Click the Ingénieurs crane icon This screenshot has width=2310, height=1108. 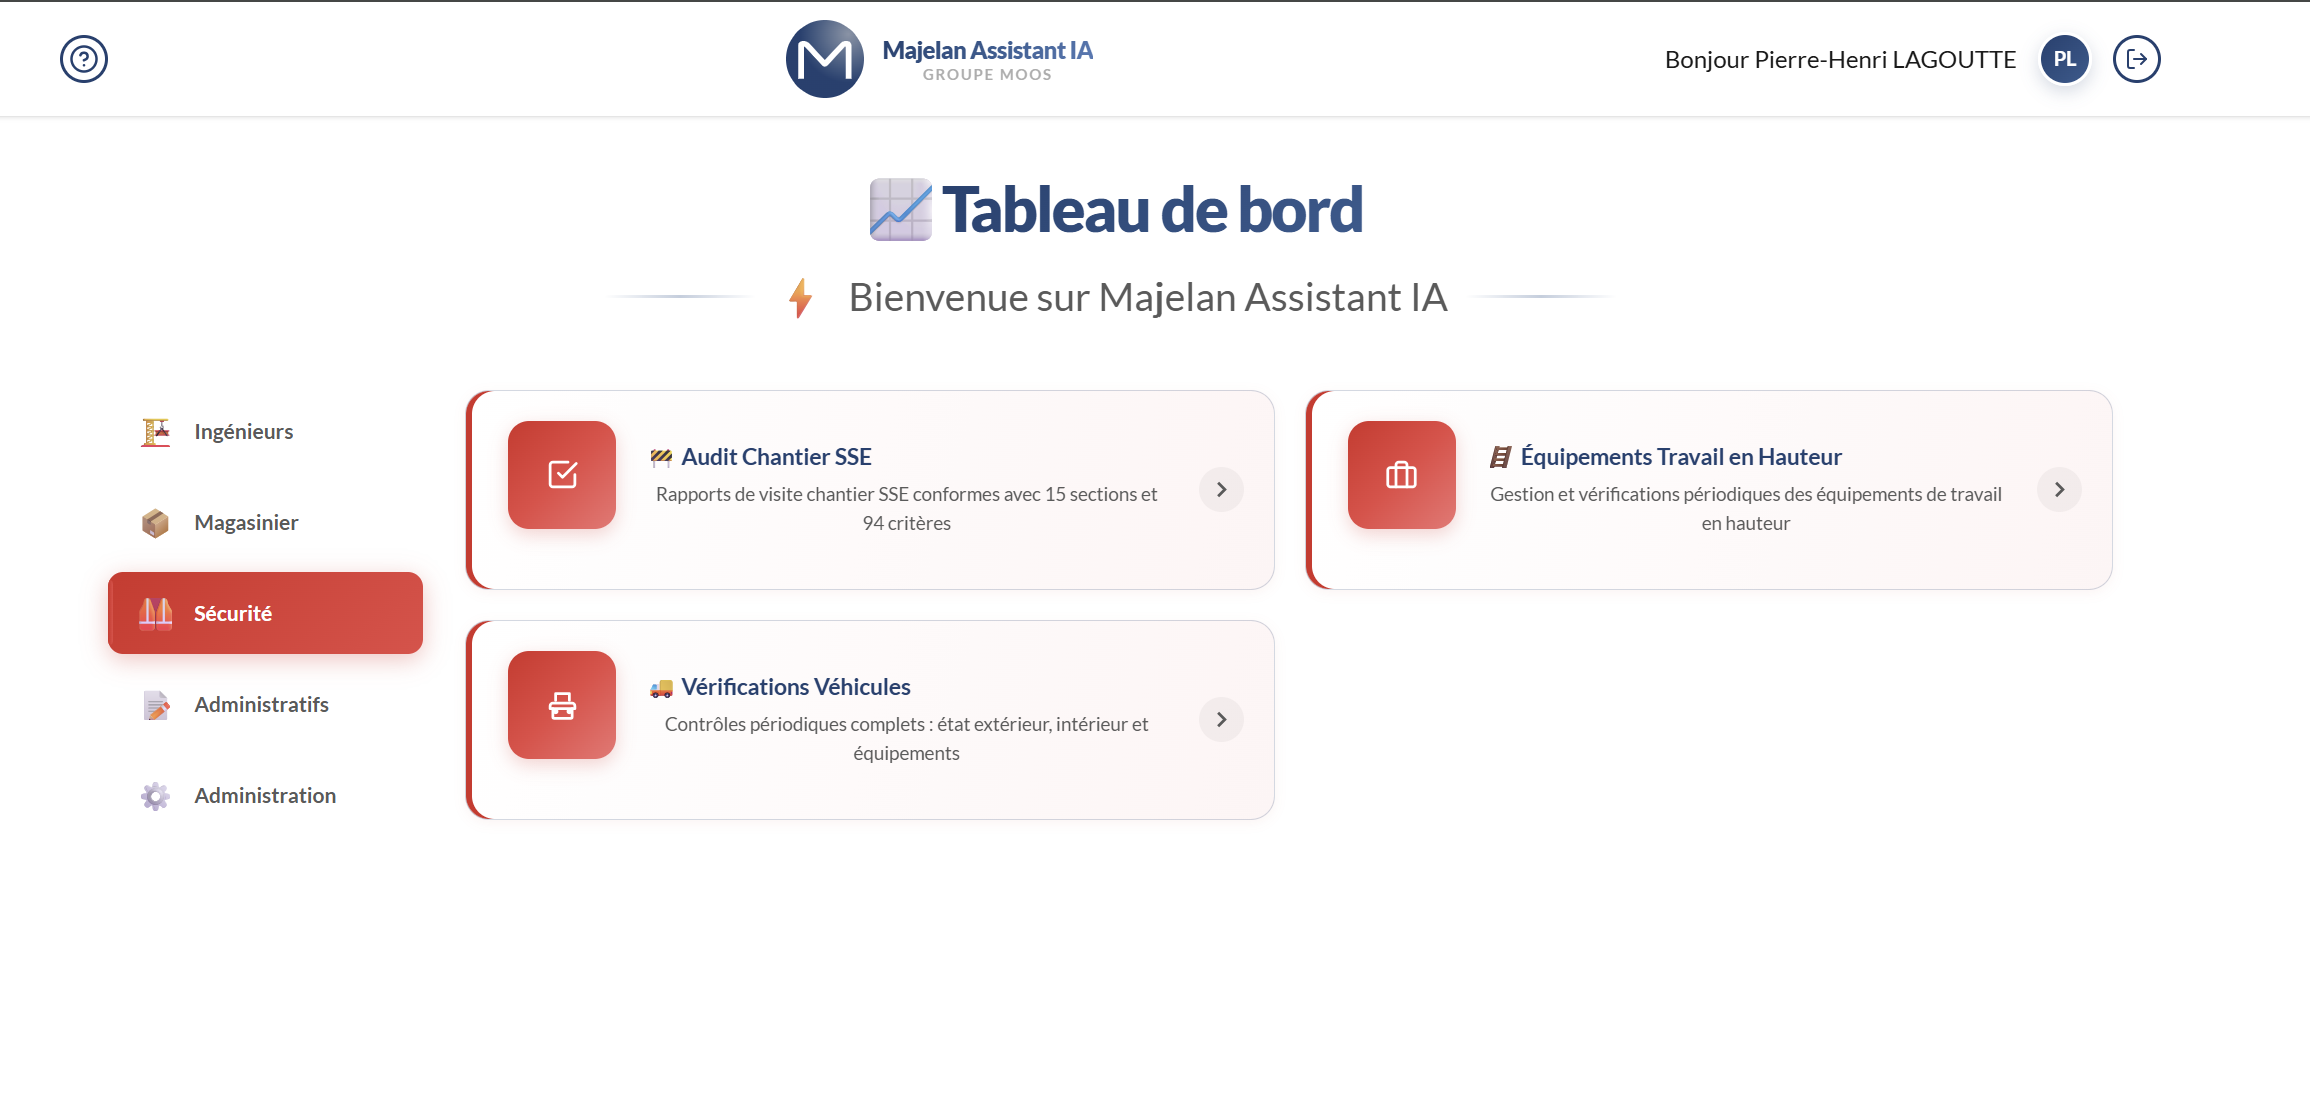click(155, 431)
